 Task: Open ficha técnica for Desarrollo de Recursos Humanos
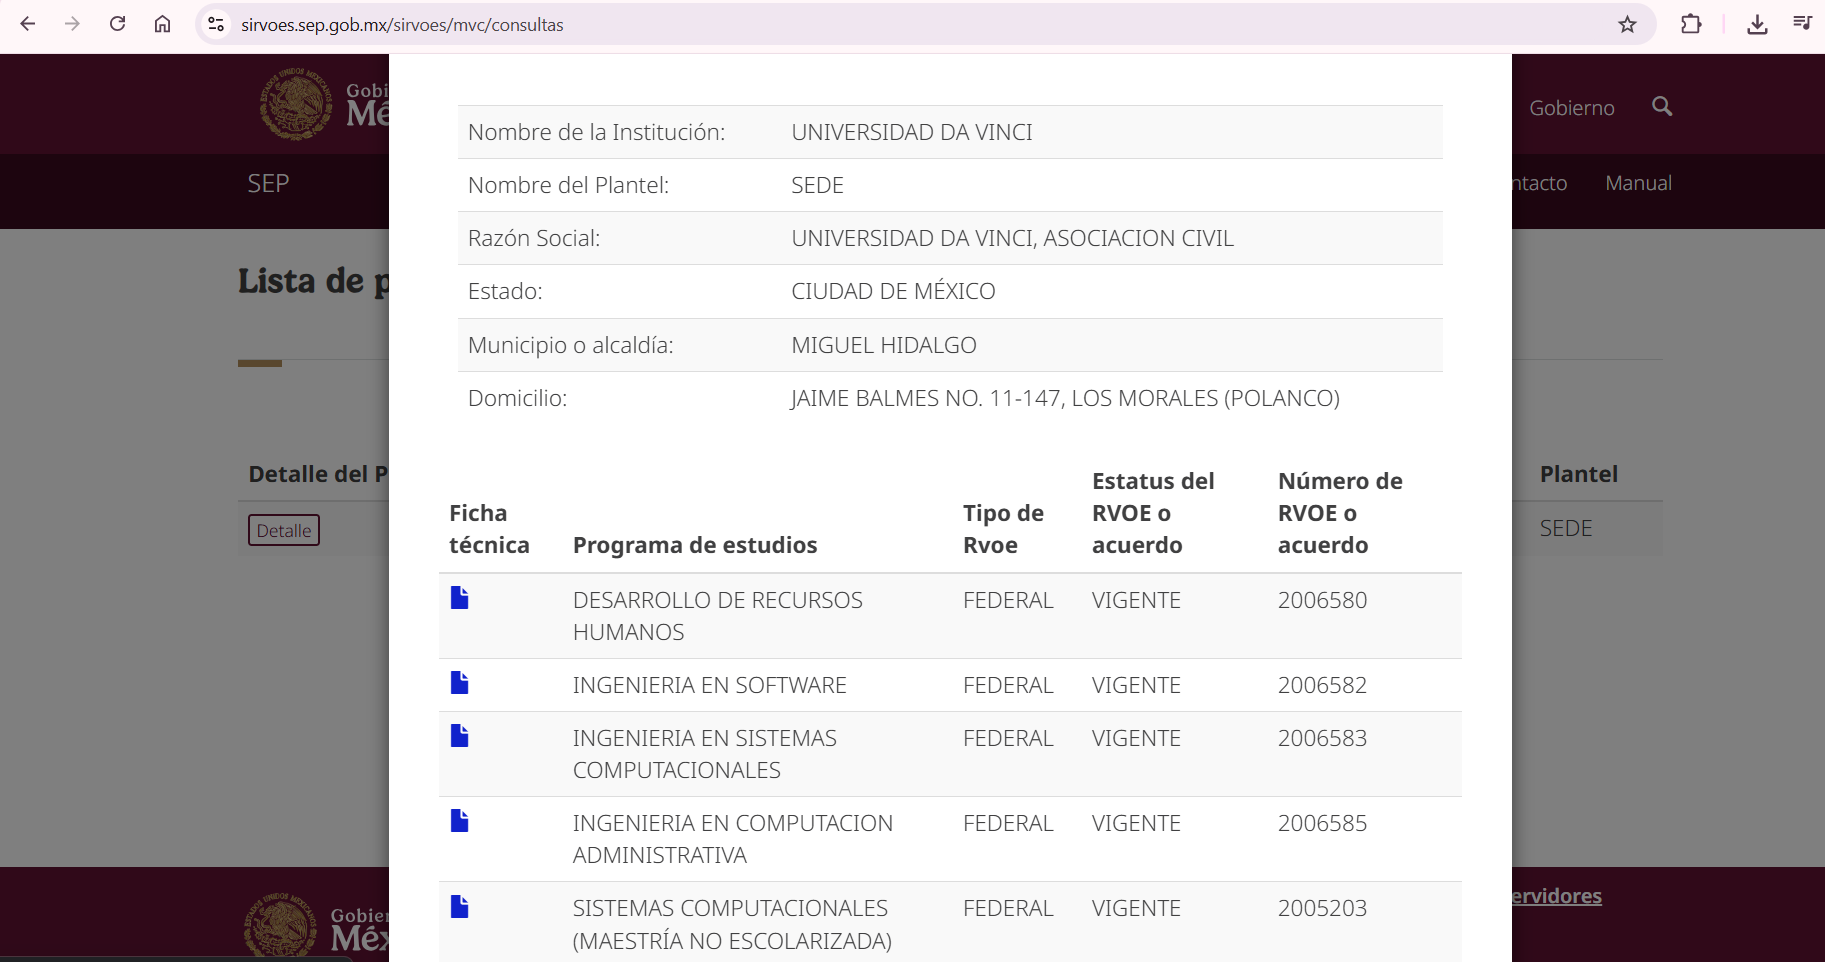click(x=459, y=598)
